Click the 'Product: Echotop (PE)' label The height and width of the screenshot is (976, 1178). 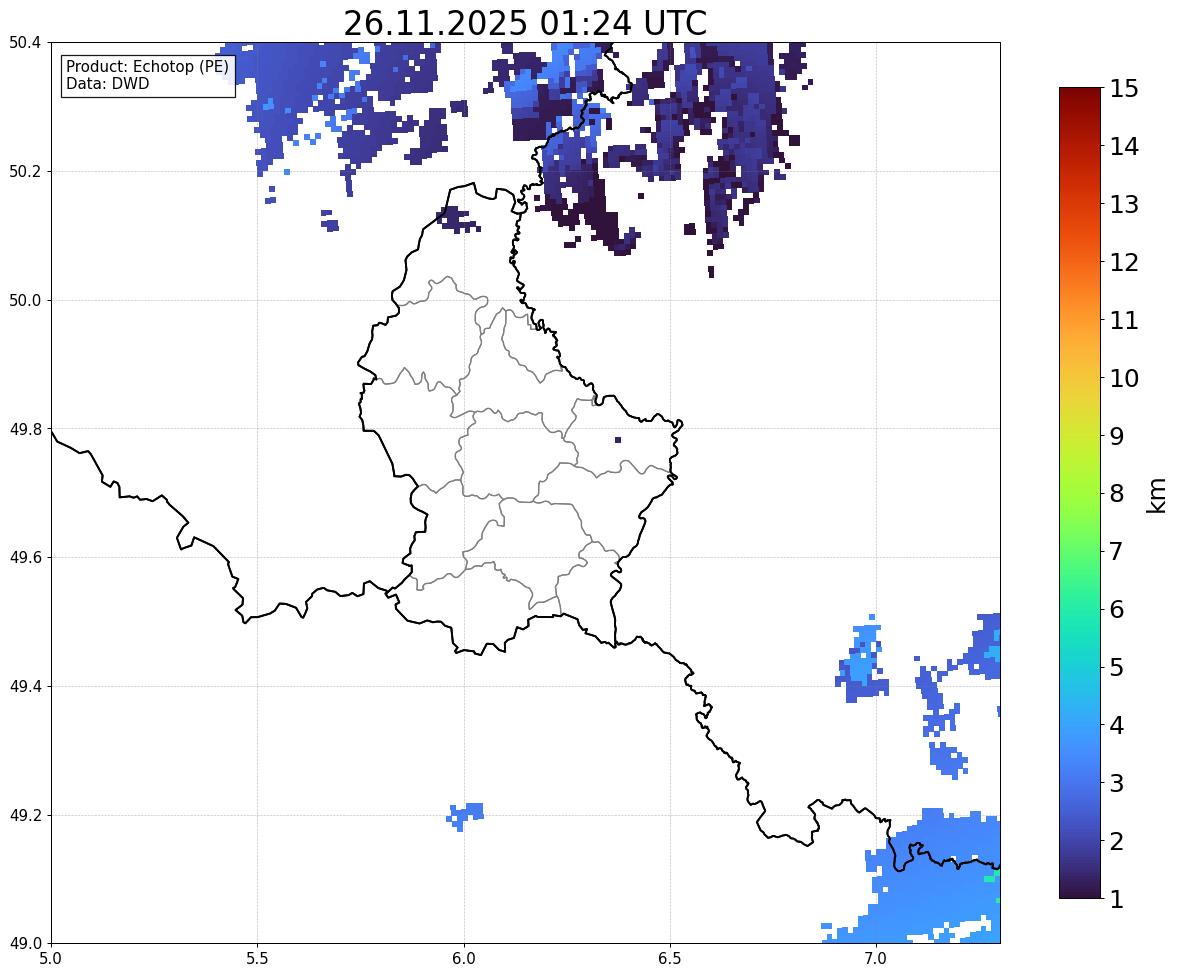[x=147, y=67]
